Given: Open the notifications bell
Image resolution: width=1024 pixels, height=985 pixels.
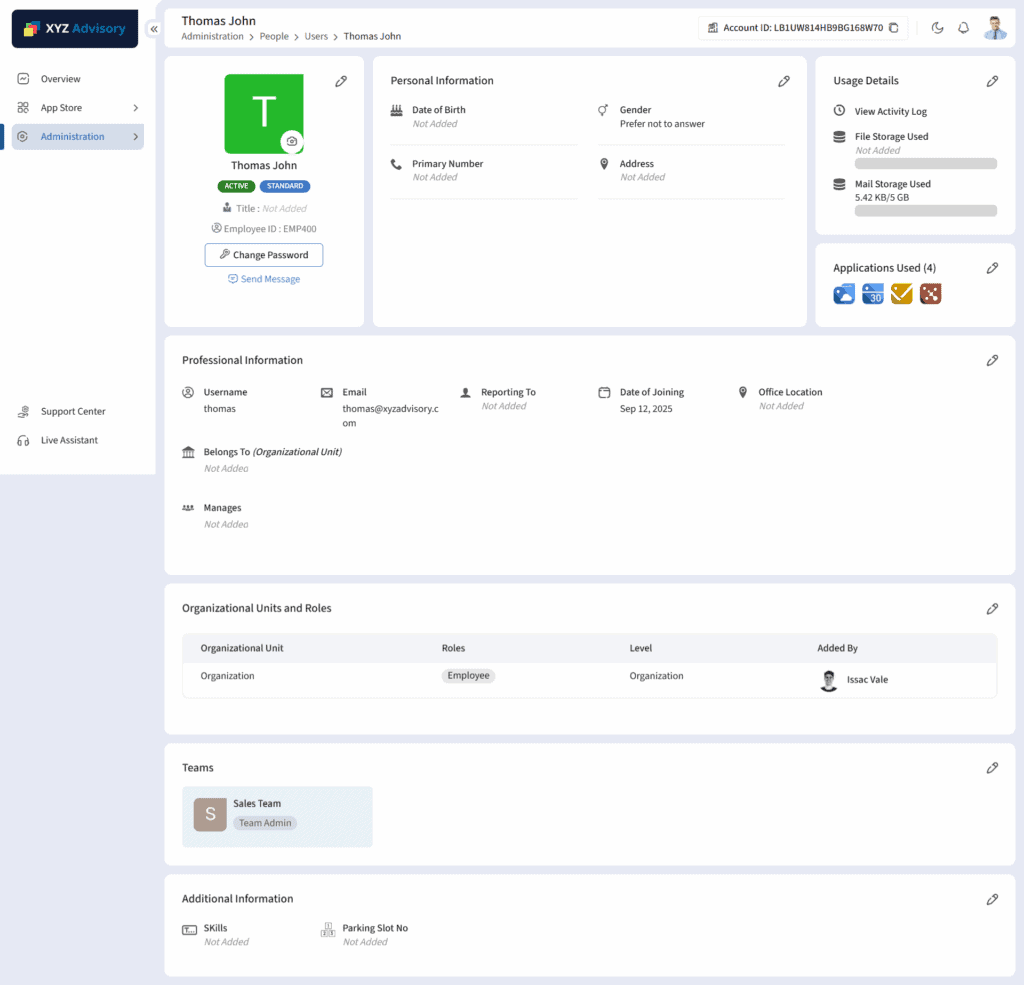Looking at the screenshot, I should tap(964, 28).
